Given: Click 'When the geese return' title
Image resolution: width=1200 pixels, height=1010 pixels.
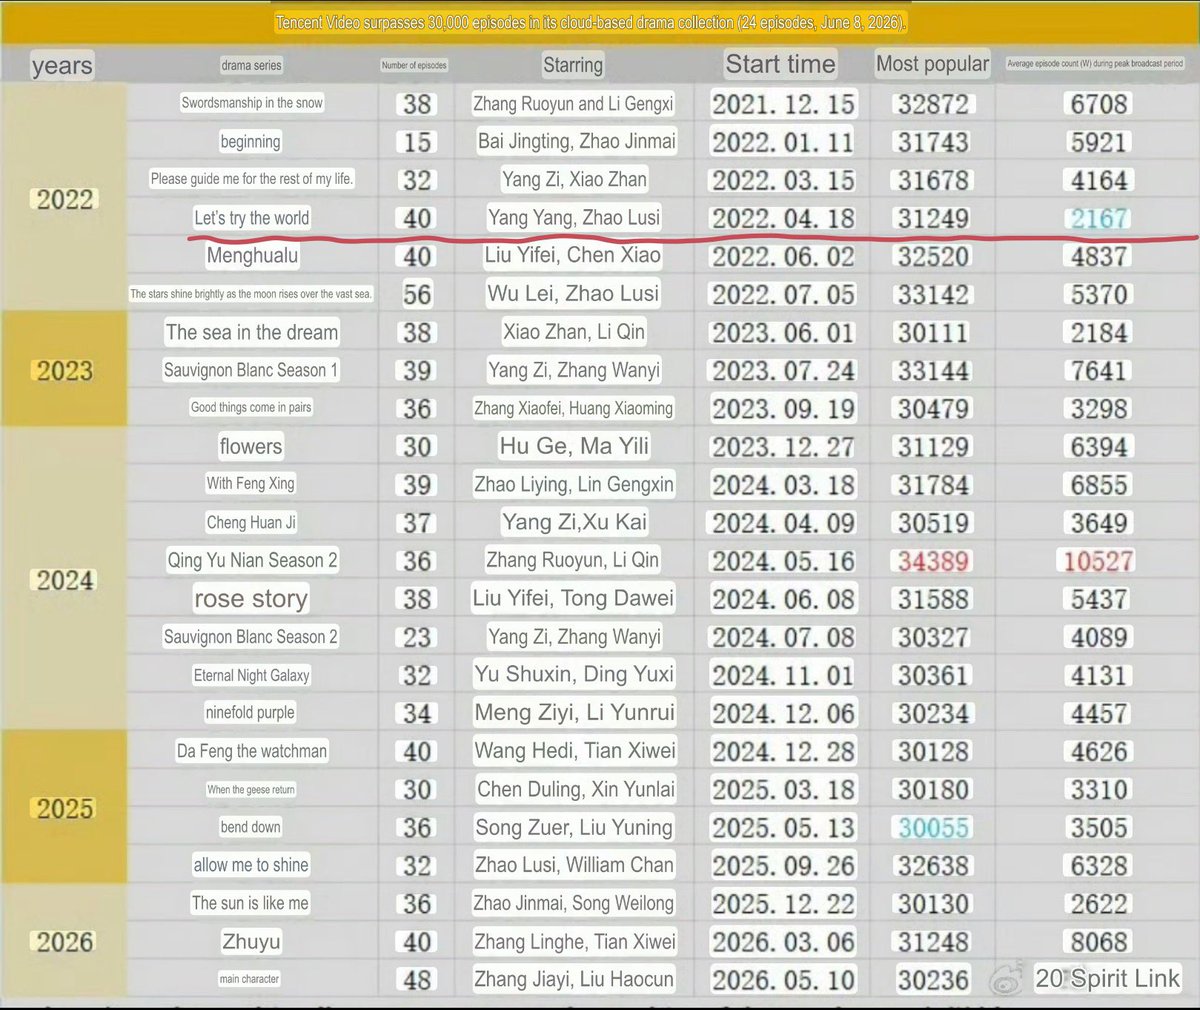Looking at the screenshot, I should 251,789.
